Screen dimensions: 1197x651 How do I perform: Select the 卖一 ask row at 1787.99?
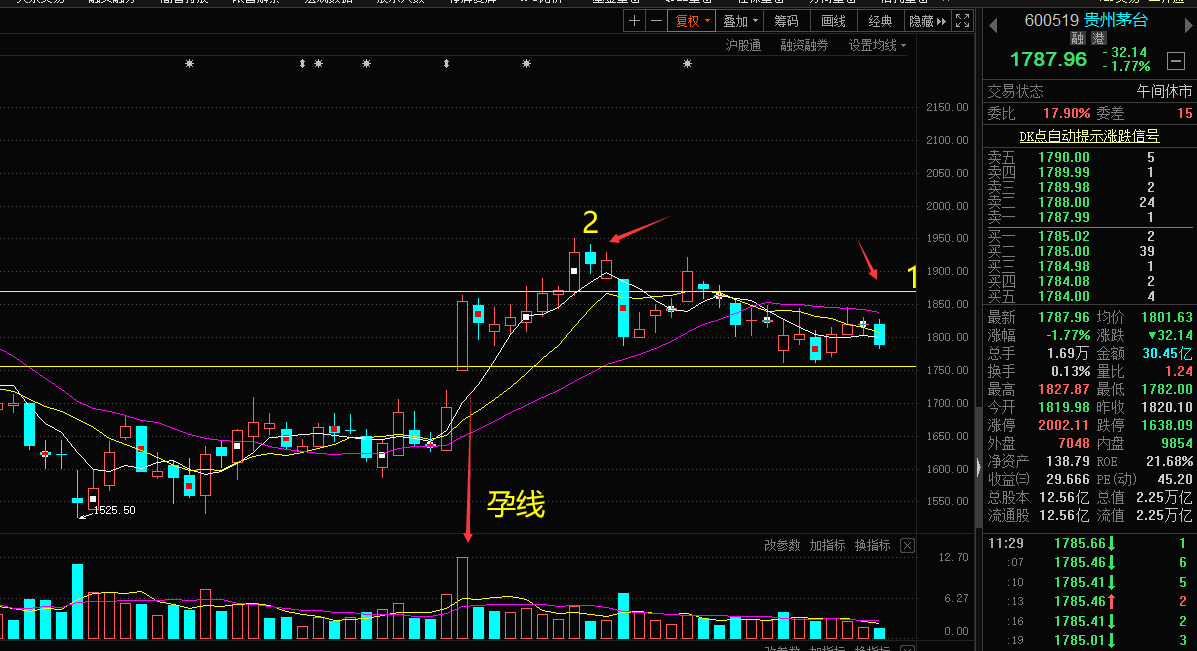[x=1089, y=218]
